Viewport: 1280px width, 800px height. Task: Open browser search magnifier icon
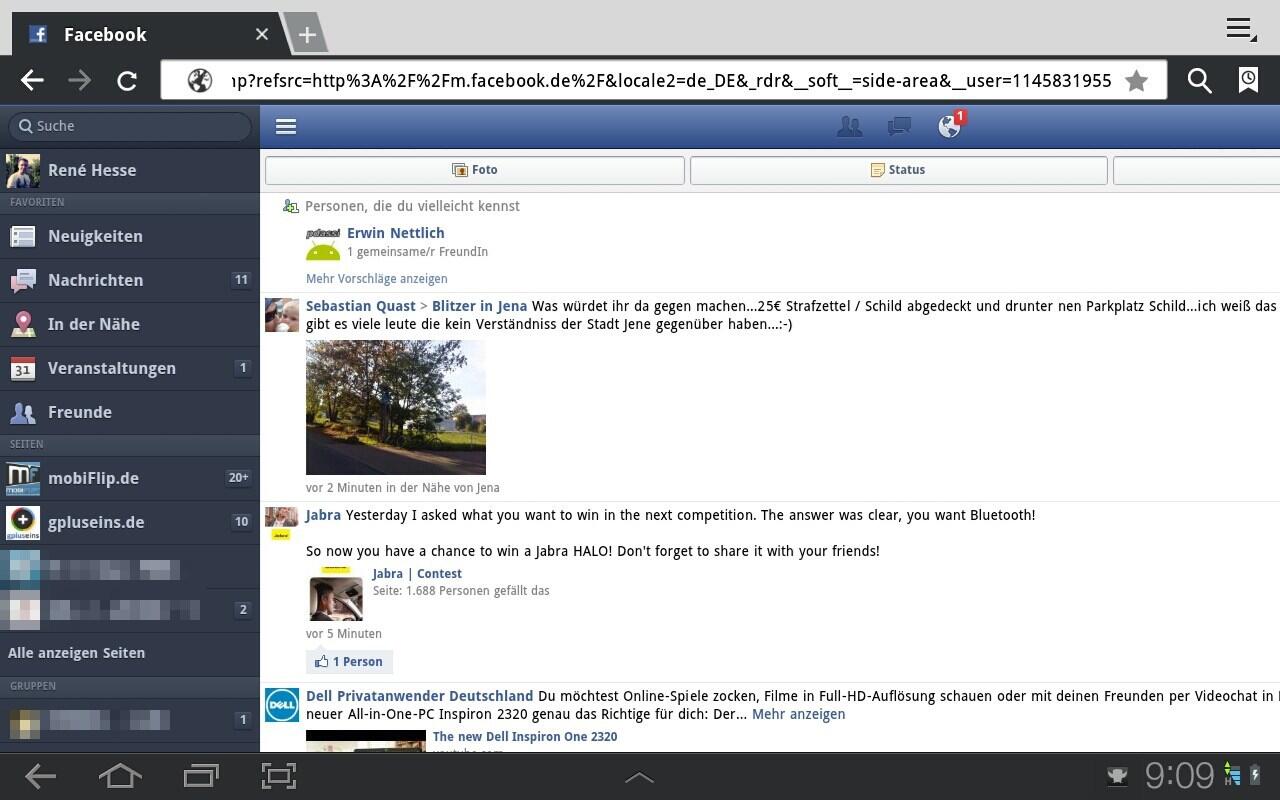[x=1199, y=81]
